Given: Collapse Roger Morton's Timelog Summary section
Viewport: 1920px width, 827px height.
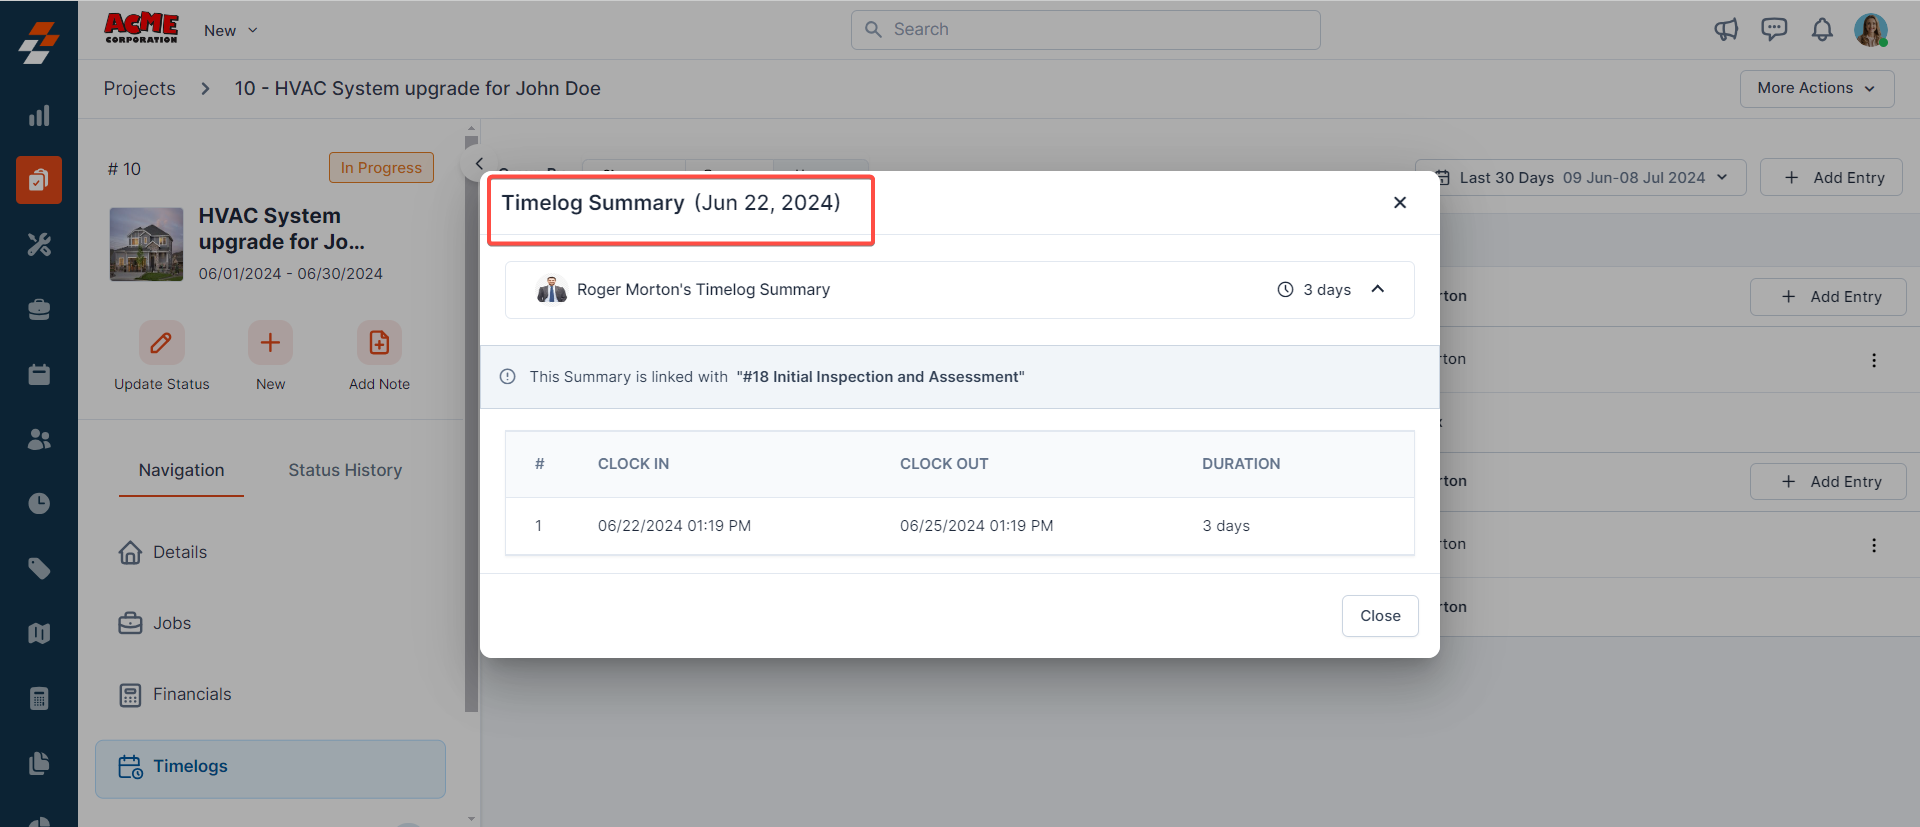Looking at the screenshot, I should pos(1377,289).
